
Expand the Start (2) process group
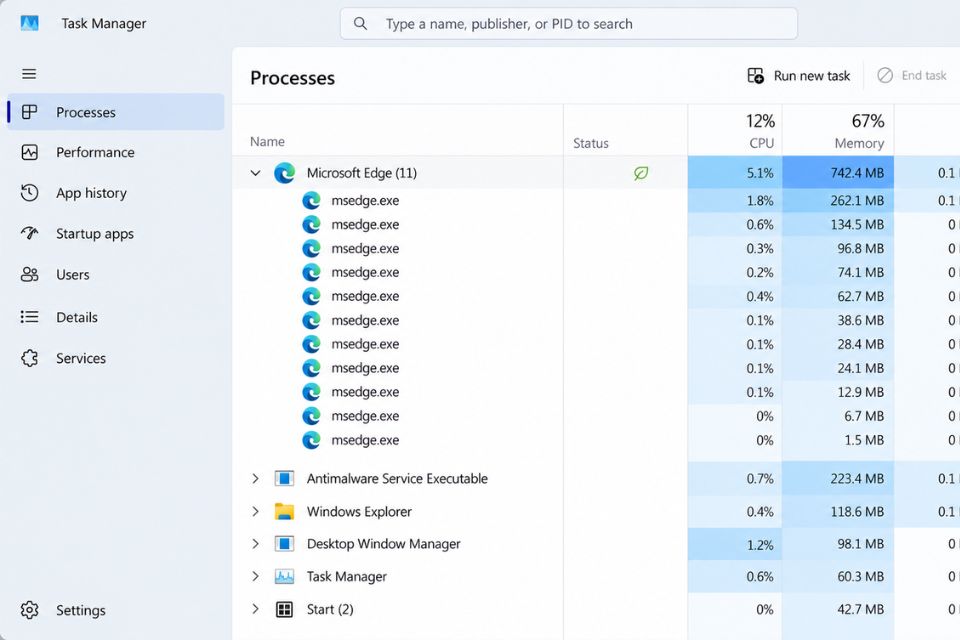click(x=255, y=609)
